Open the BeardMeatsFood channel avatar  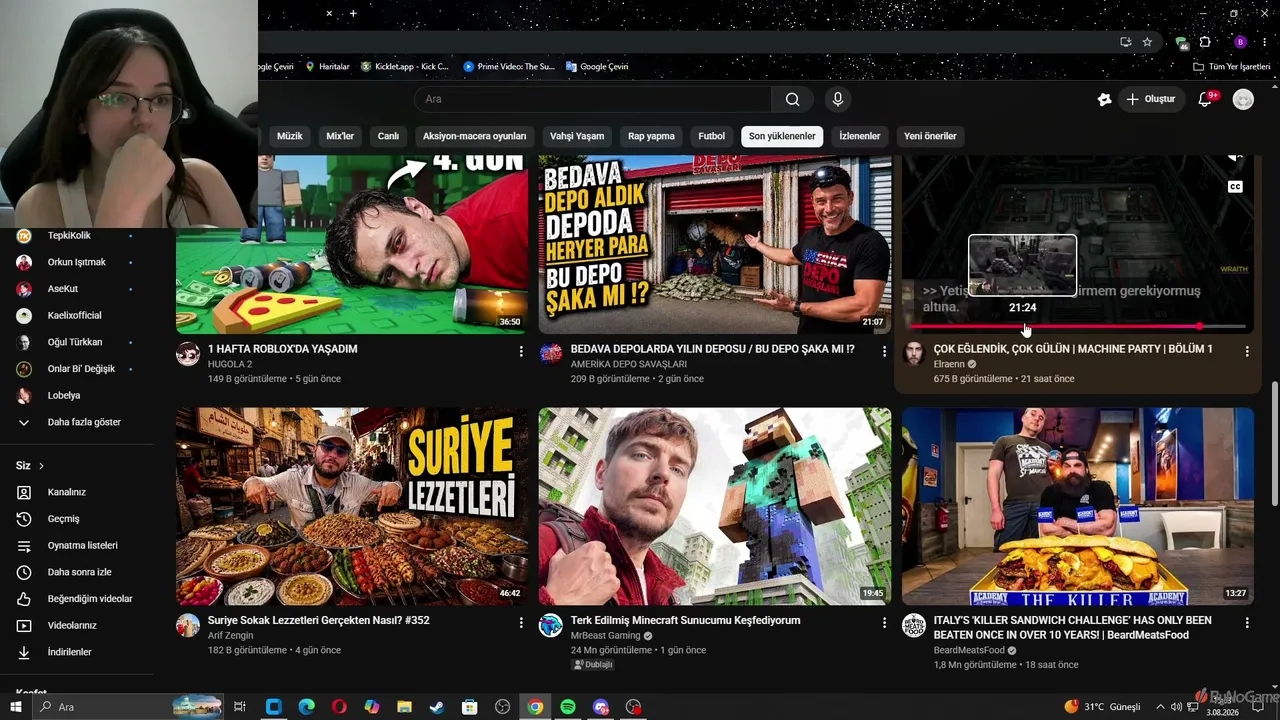pyautogui.click(x=914, y=625)
